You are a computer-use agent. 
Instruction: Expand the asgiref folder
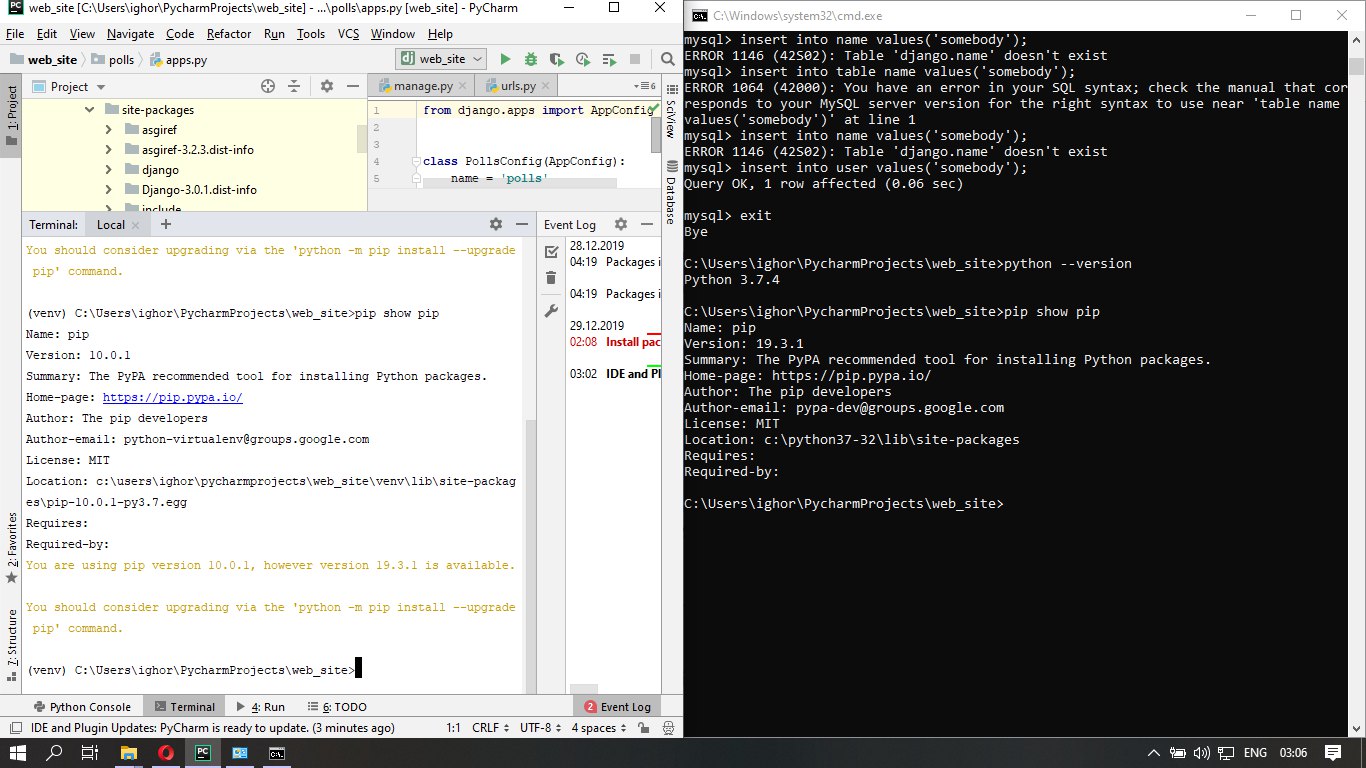coord(110,130)
